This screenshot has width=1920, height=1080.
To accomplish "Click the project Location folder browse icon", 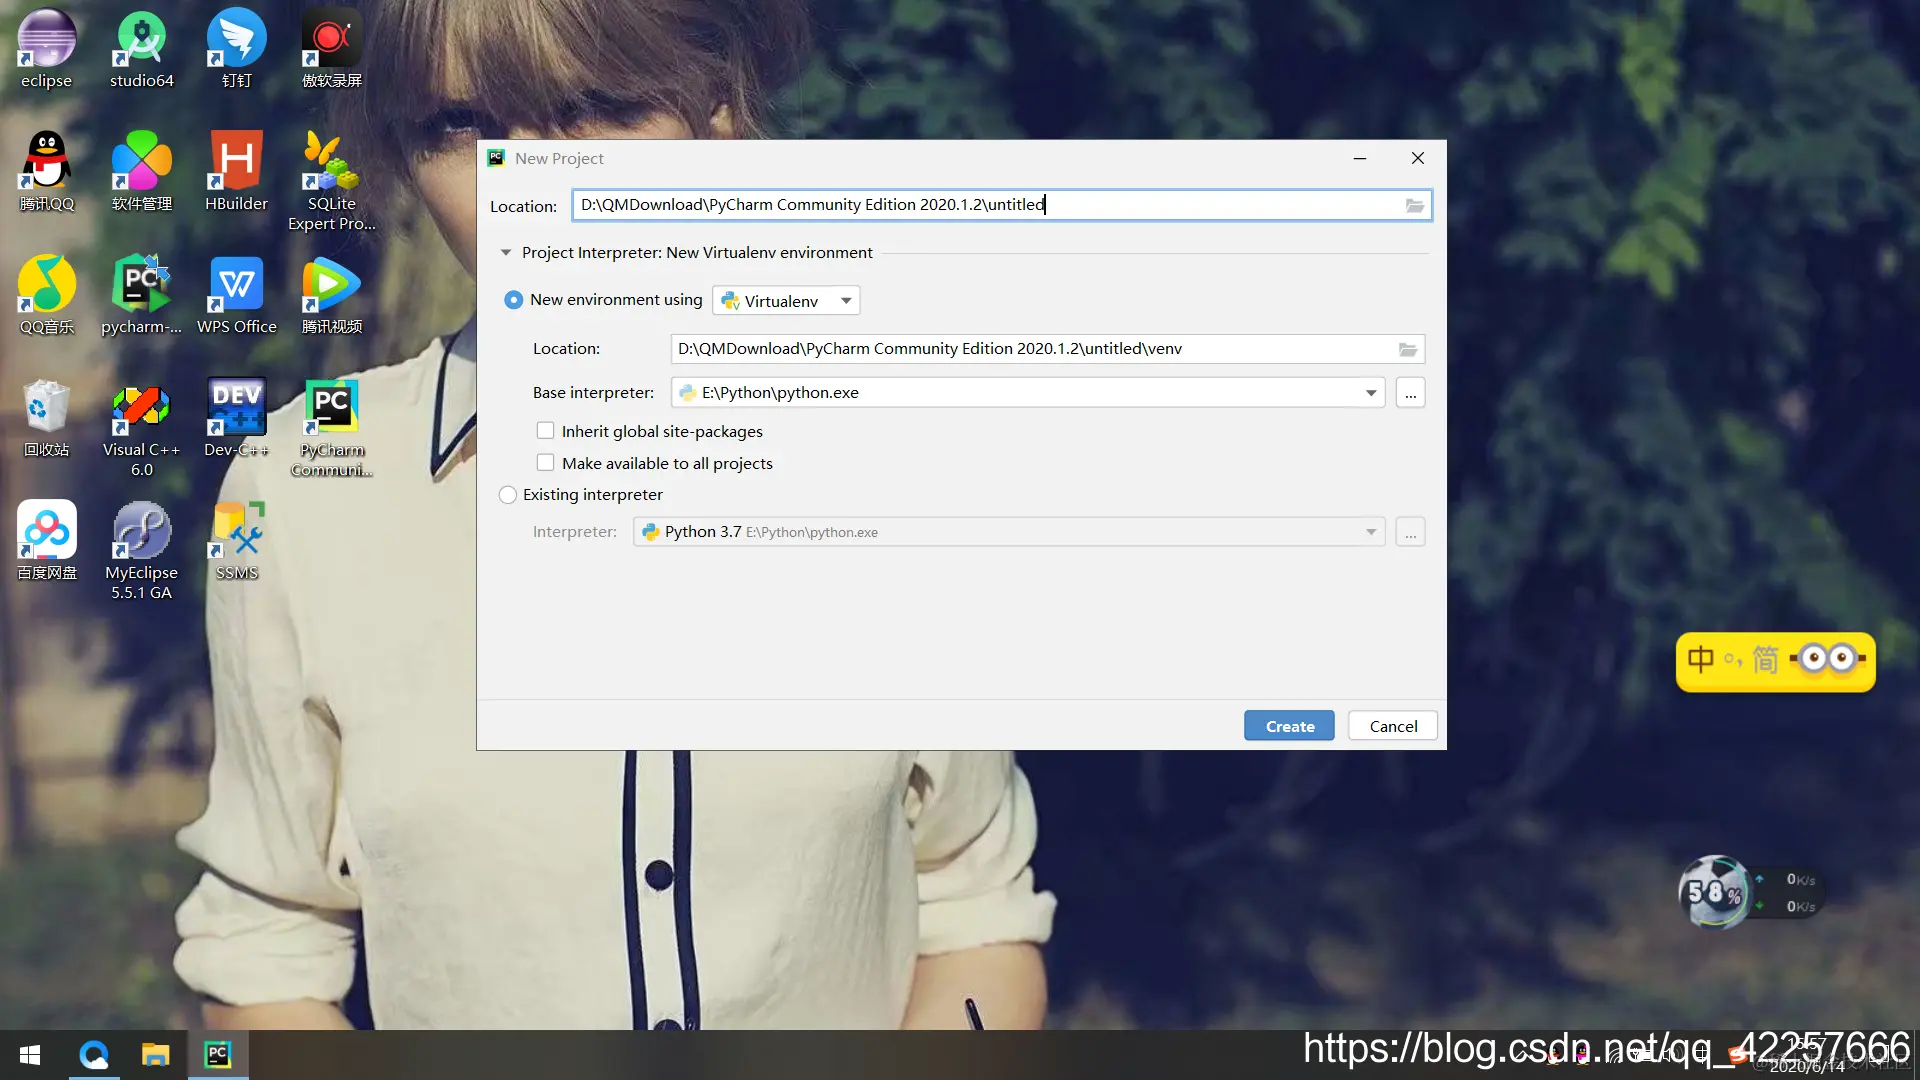I will [x=1414, y=205].
